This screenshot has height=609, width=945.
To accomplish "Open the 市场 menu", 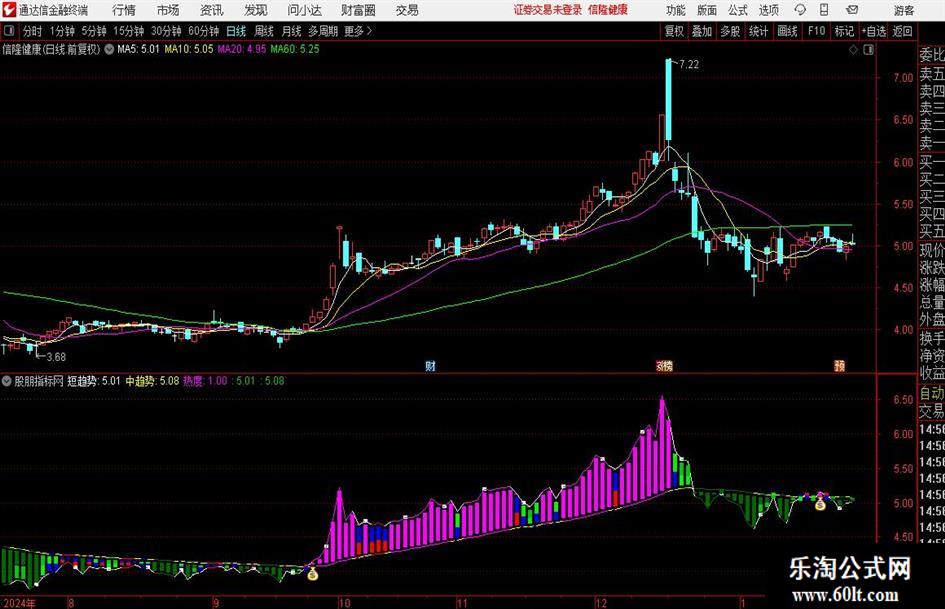I will click(x=168, y=10).
